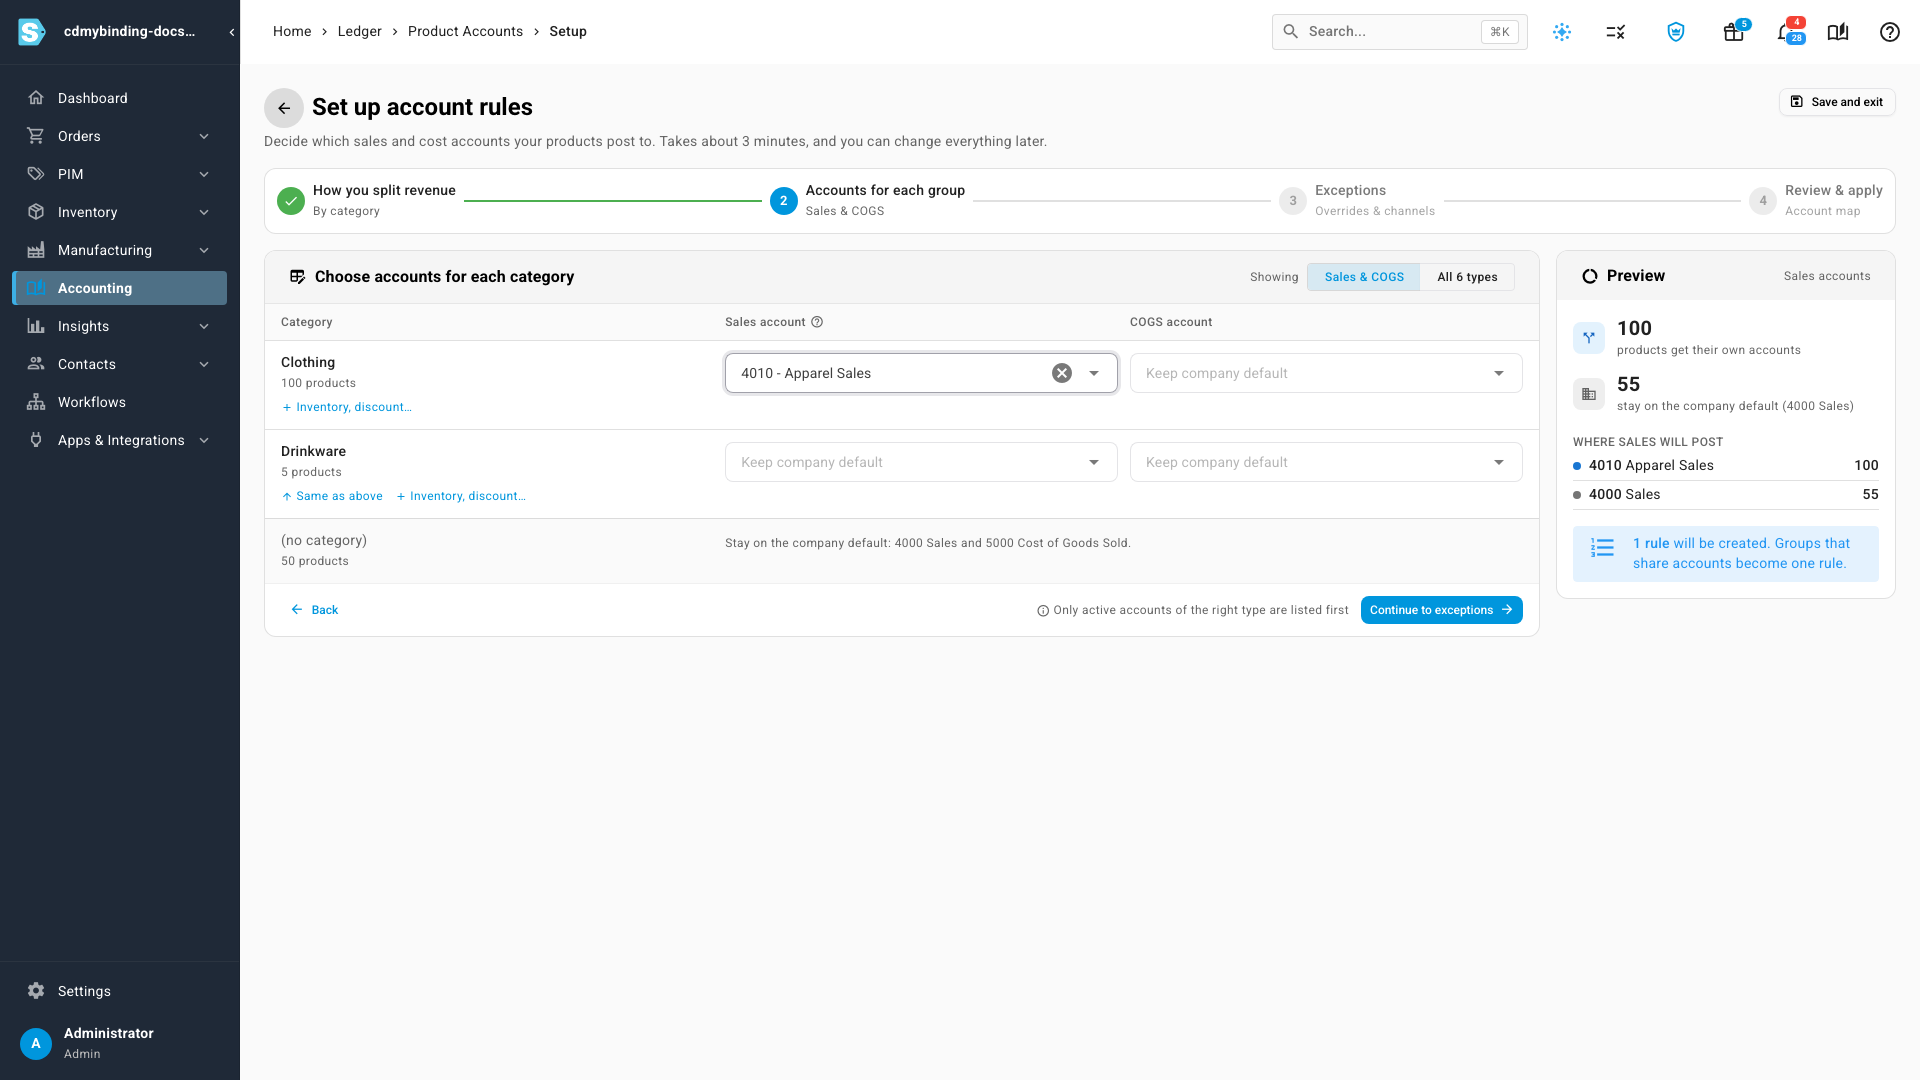This screenshot has height=1080, width=1920.
Task: Open Accounting in the sidebar
Action: [x=120, y=288]
